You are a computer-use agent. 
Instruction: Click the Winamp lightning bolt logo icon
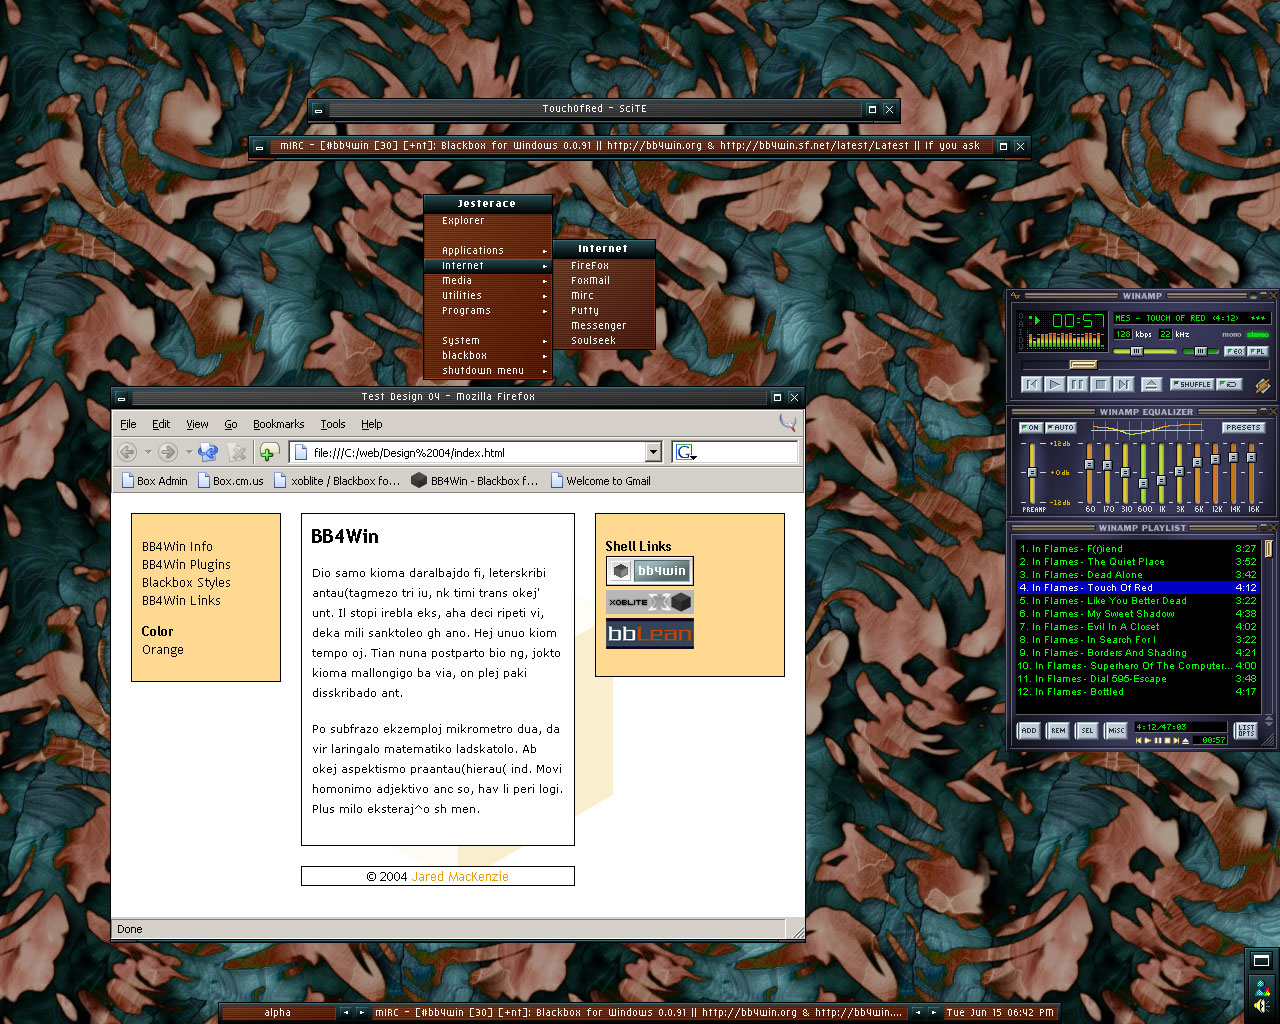(1263, 385)
